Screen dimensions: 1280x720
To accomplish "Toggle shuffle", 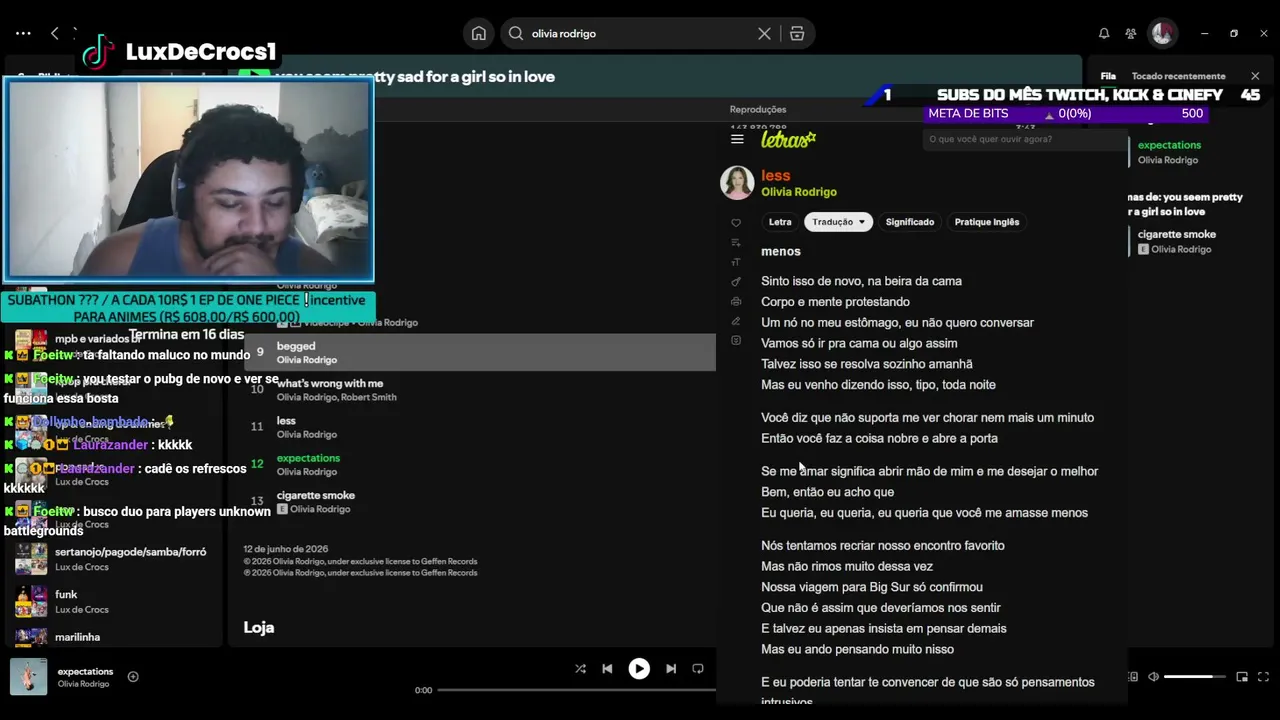I will click(x=580, y=669).
